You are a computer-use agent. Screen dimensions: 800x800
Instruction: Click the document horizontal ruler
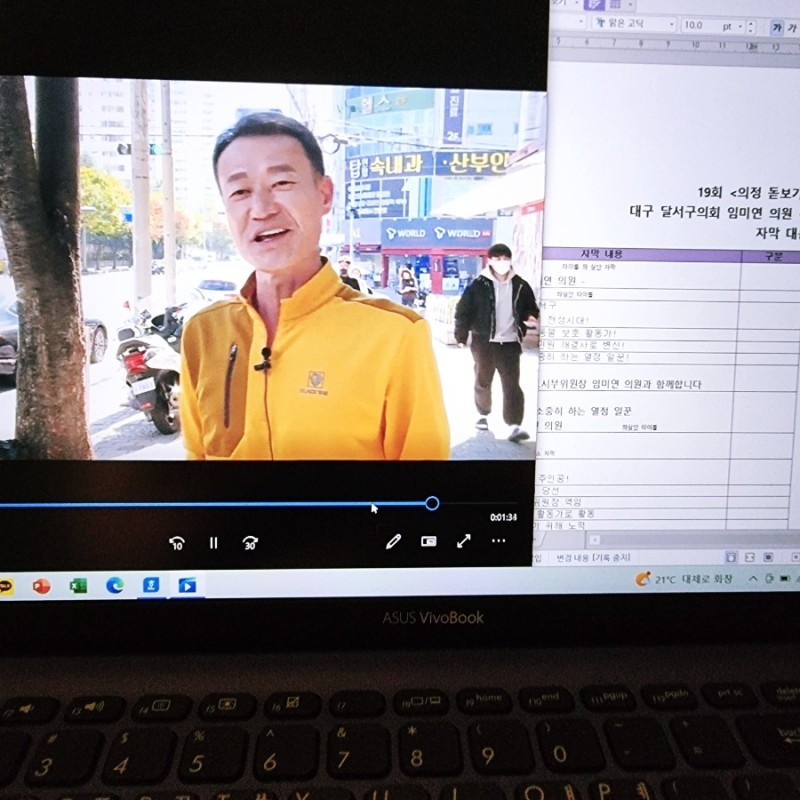(x=674, y=45)
